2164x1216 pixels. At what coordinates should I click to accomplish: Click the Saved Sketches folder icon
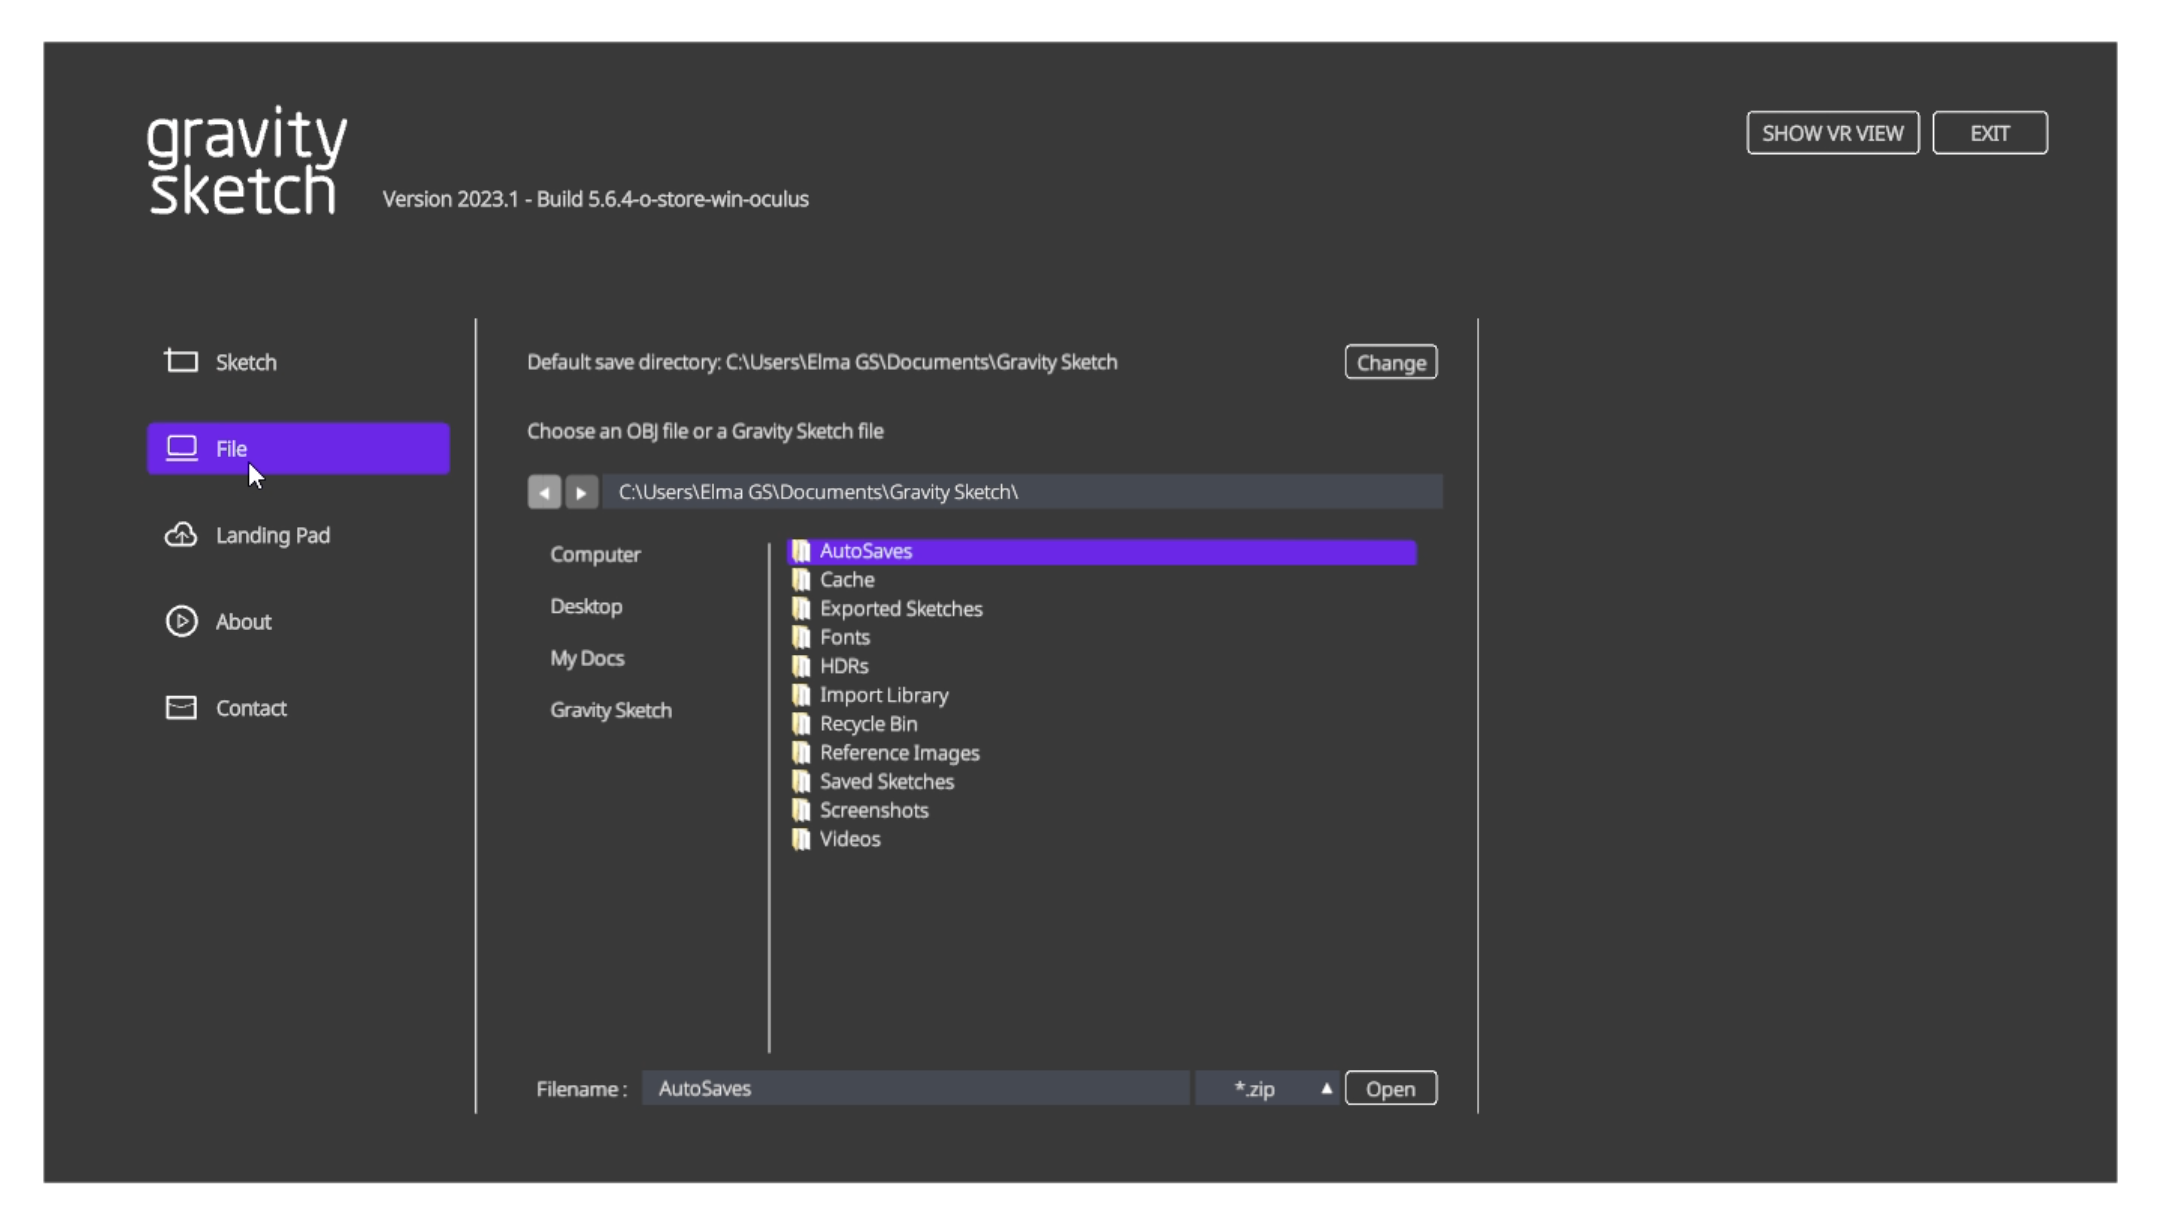pyautogui.click(x=801, y=782)
